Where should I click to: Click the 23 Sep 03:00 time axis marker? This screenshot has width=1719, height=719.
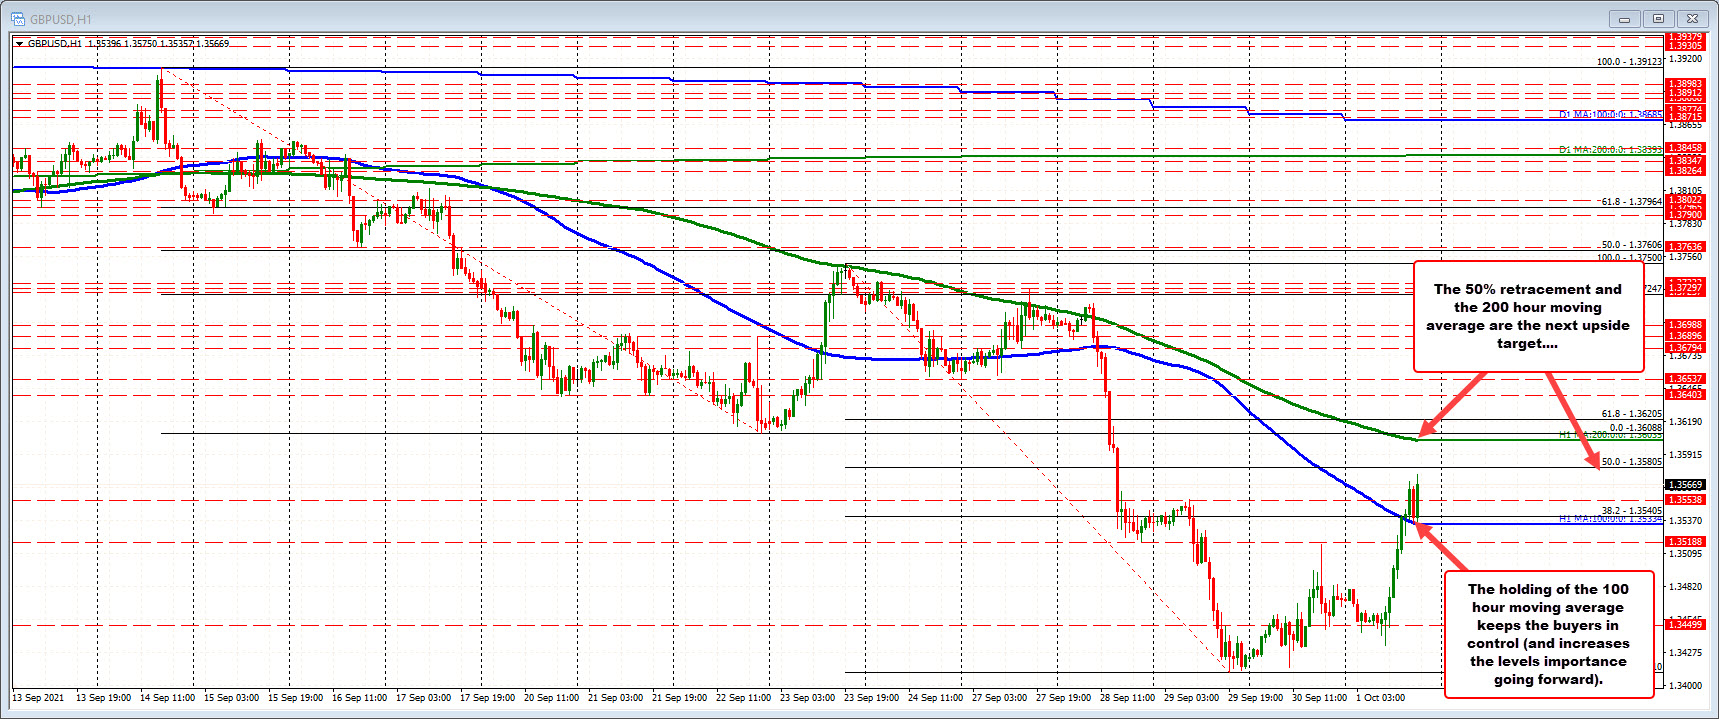[x=807, y=697]
